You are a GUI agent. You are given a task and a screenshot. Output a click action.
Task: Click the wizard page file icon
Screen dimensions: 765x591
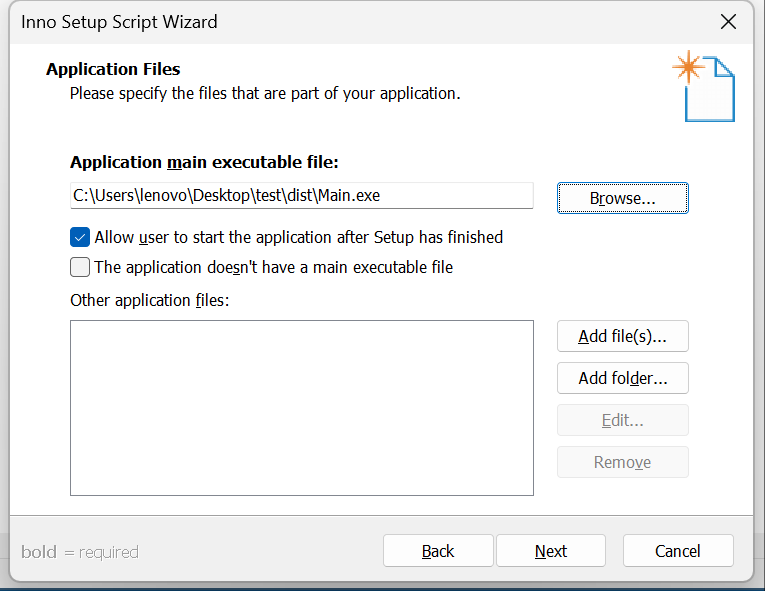click(704, 86)
